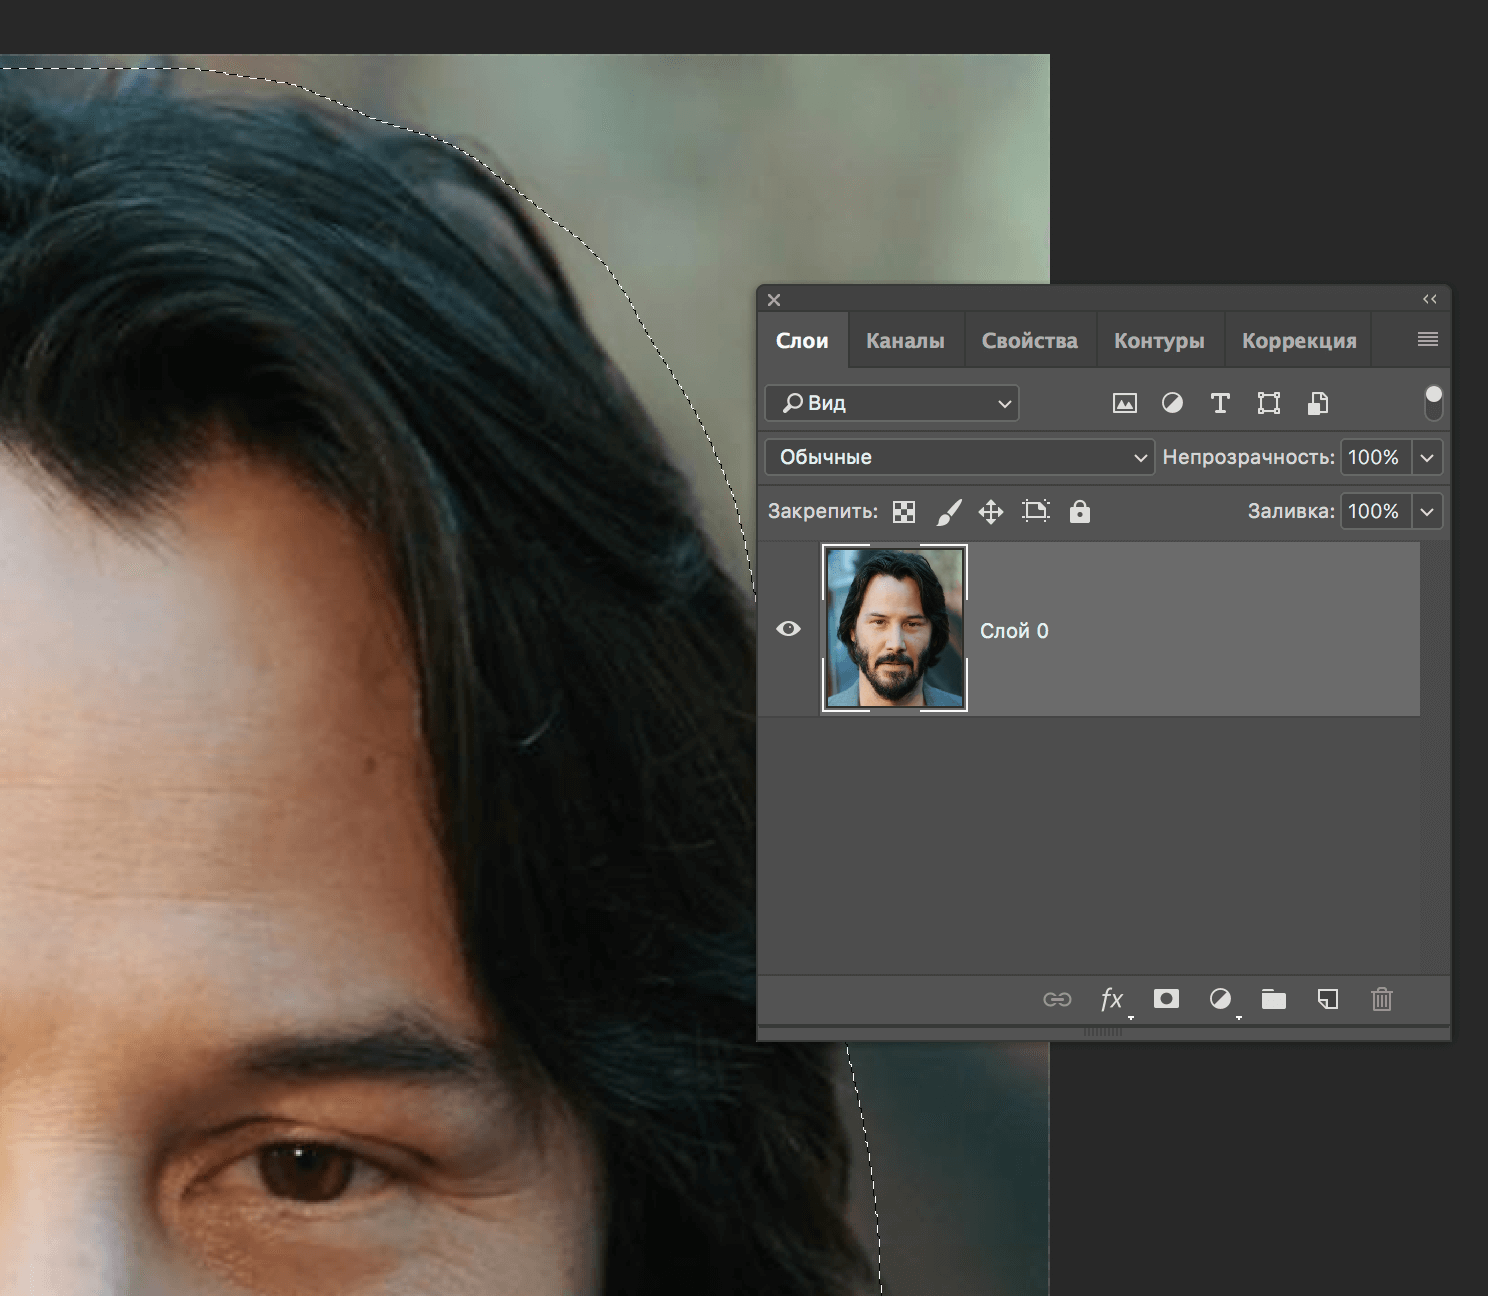This screenshot has height=1296, width=1488.
Task: Switch to the Каналы tab
Action: [x=905, y=341]
